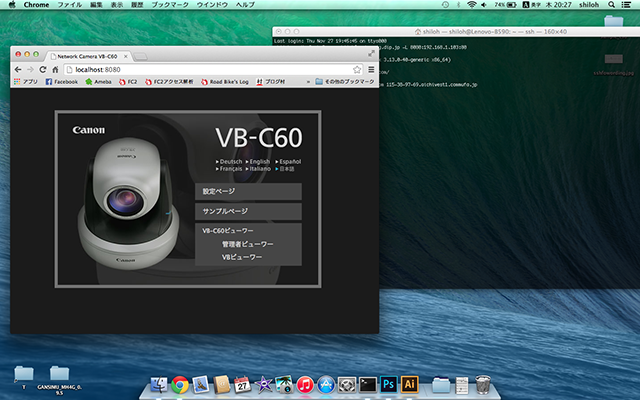Image resolution: width=640 pixels, height=400 pixels.
Task: Click the battery status in menu bar
Action: (505, 5)
